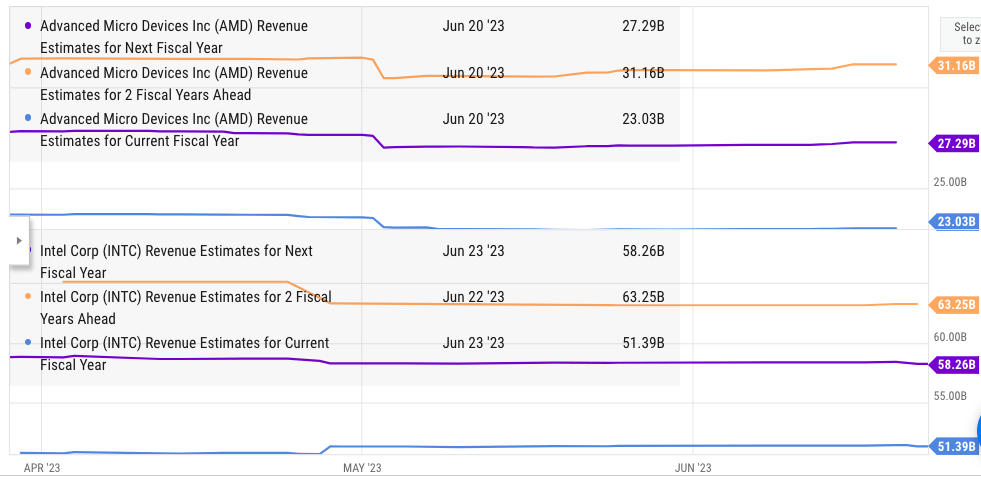Click the JUN '23 axis label

coord(693,468)
